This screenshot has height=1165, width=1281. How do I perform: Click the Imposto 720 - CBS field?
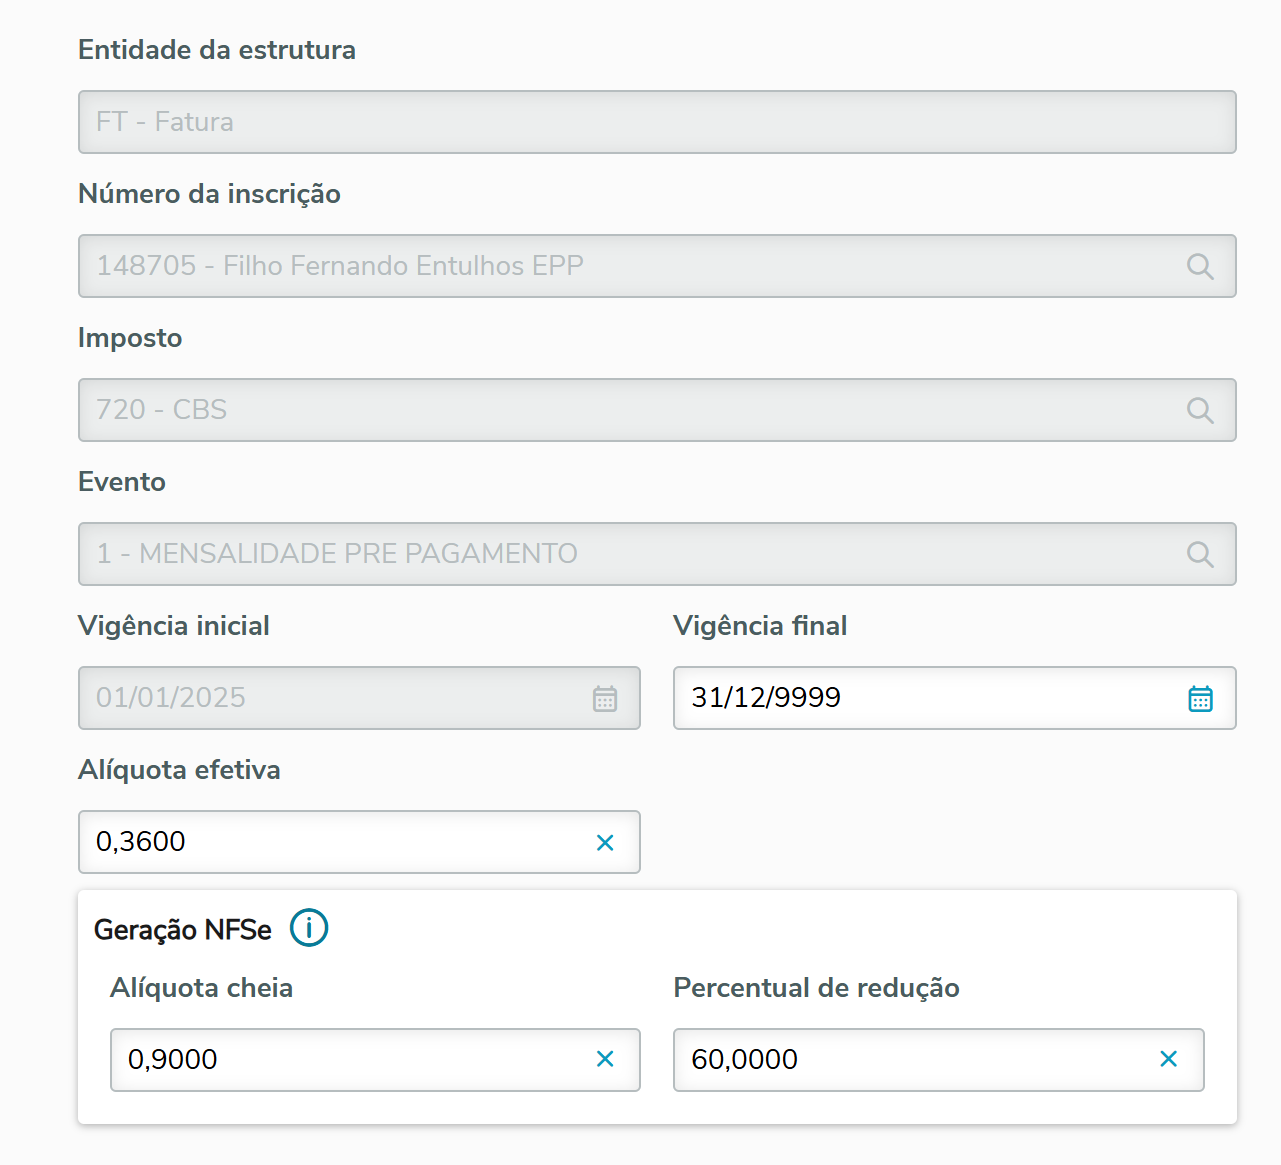(x=630, y=410)
